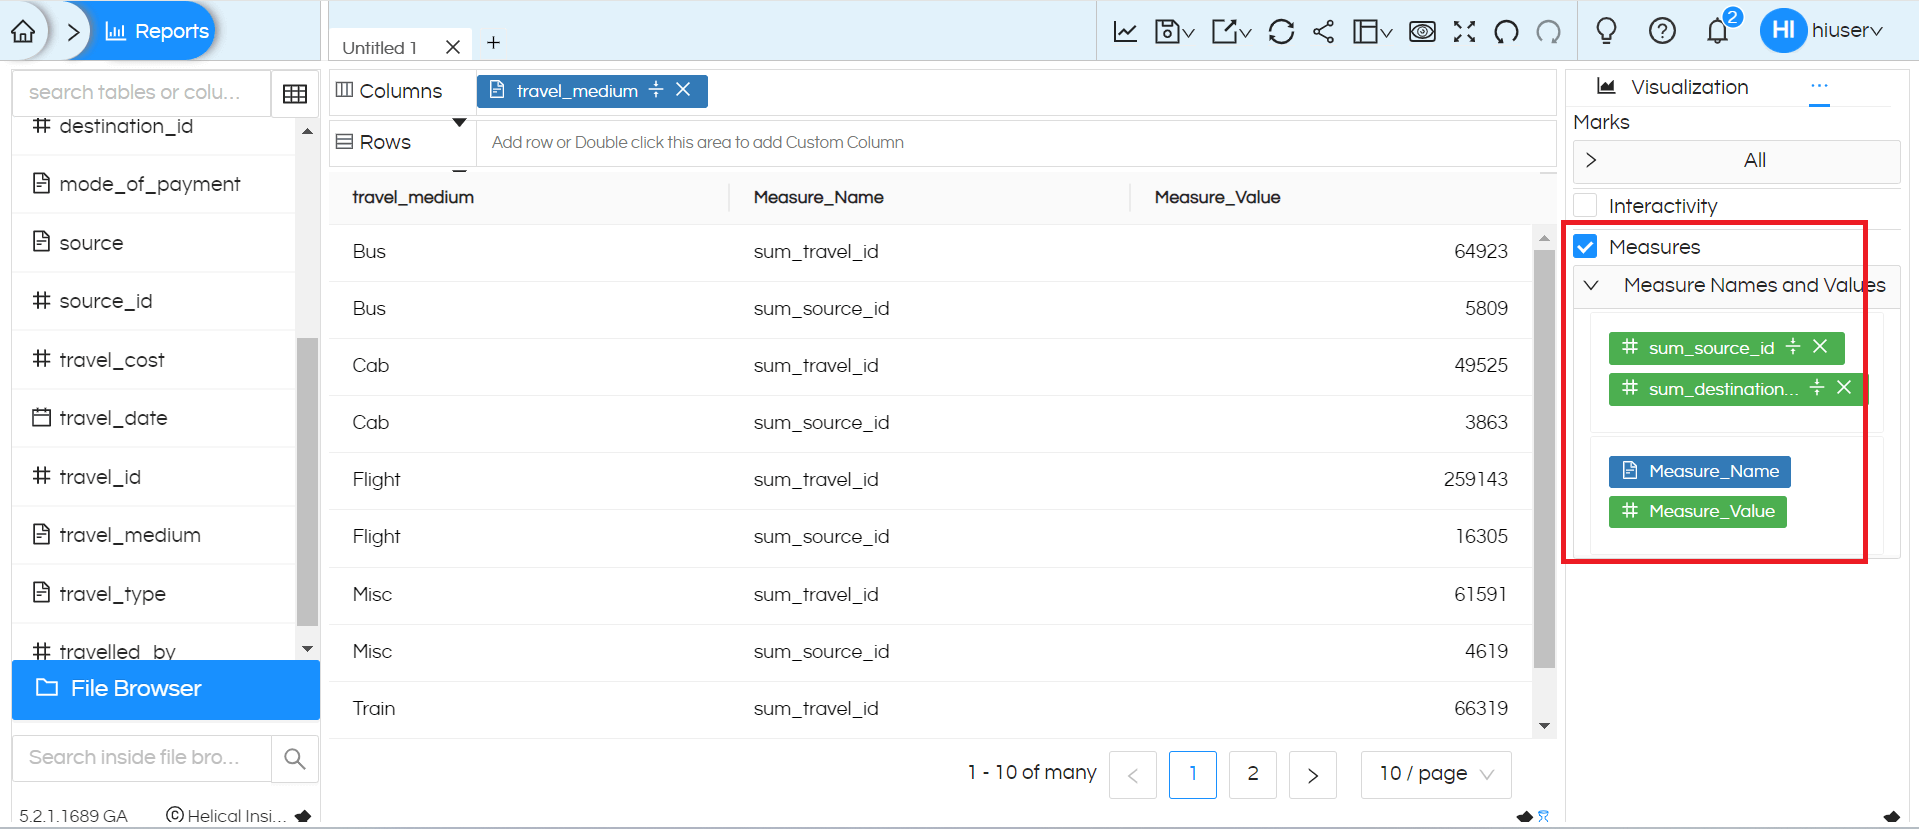This screenshot has width=1919, height=829.
Task: Collapse Measure Names and Values section
Action: pos(1592,285)
